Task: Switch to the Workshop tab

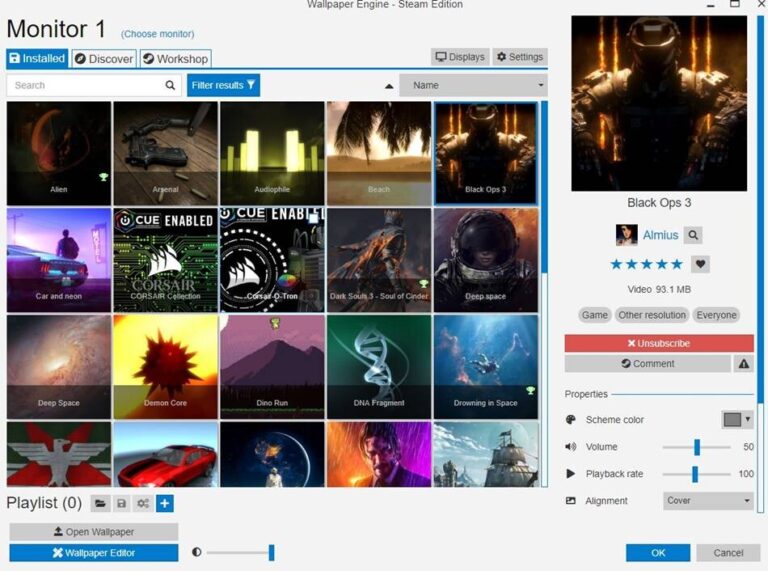Action: coord(175,59)
